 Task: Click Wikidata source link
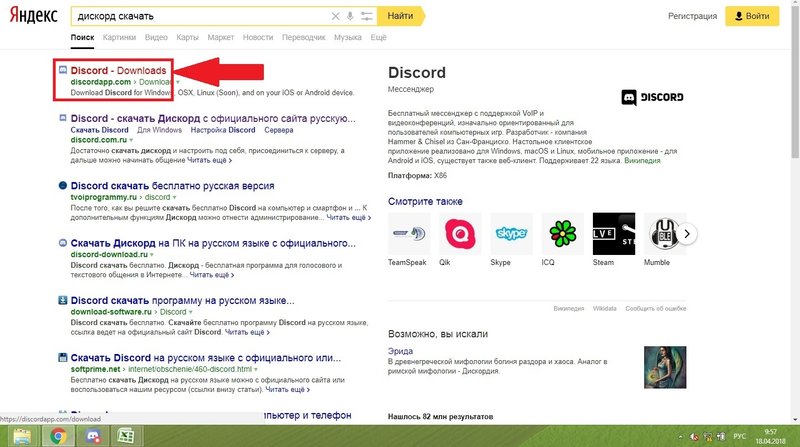pyautogui.click(x=605, y=308)
